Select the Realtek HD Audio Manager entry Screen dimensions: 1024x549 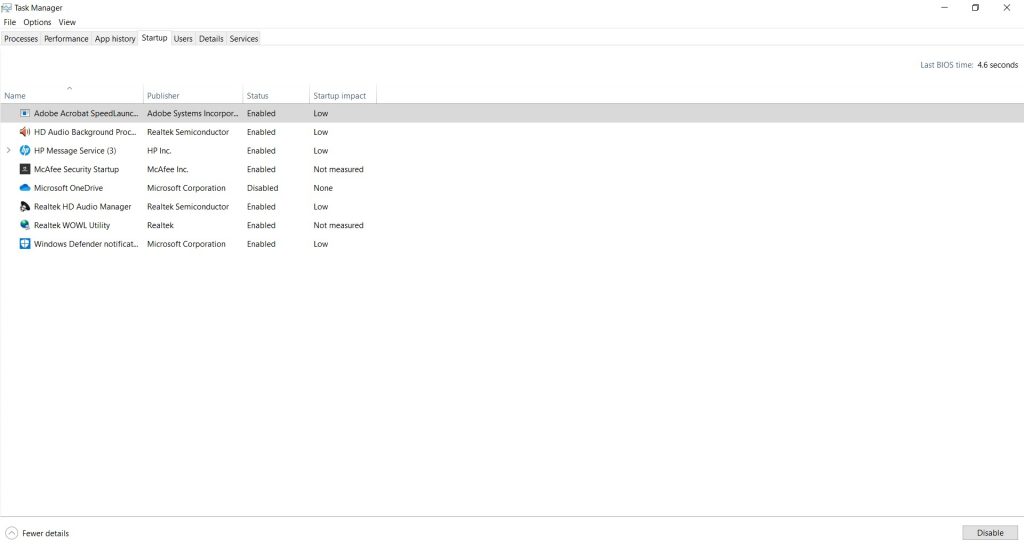[82, 206]
